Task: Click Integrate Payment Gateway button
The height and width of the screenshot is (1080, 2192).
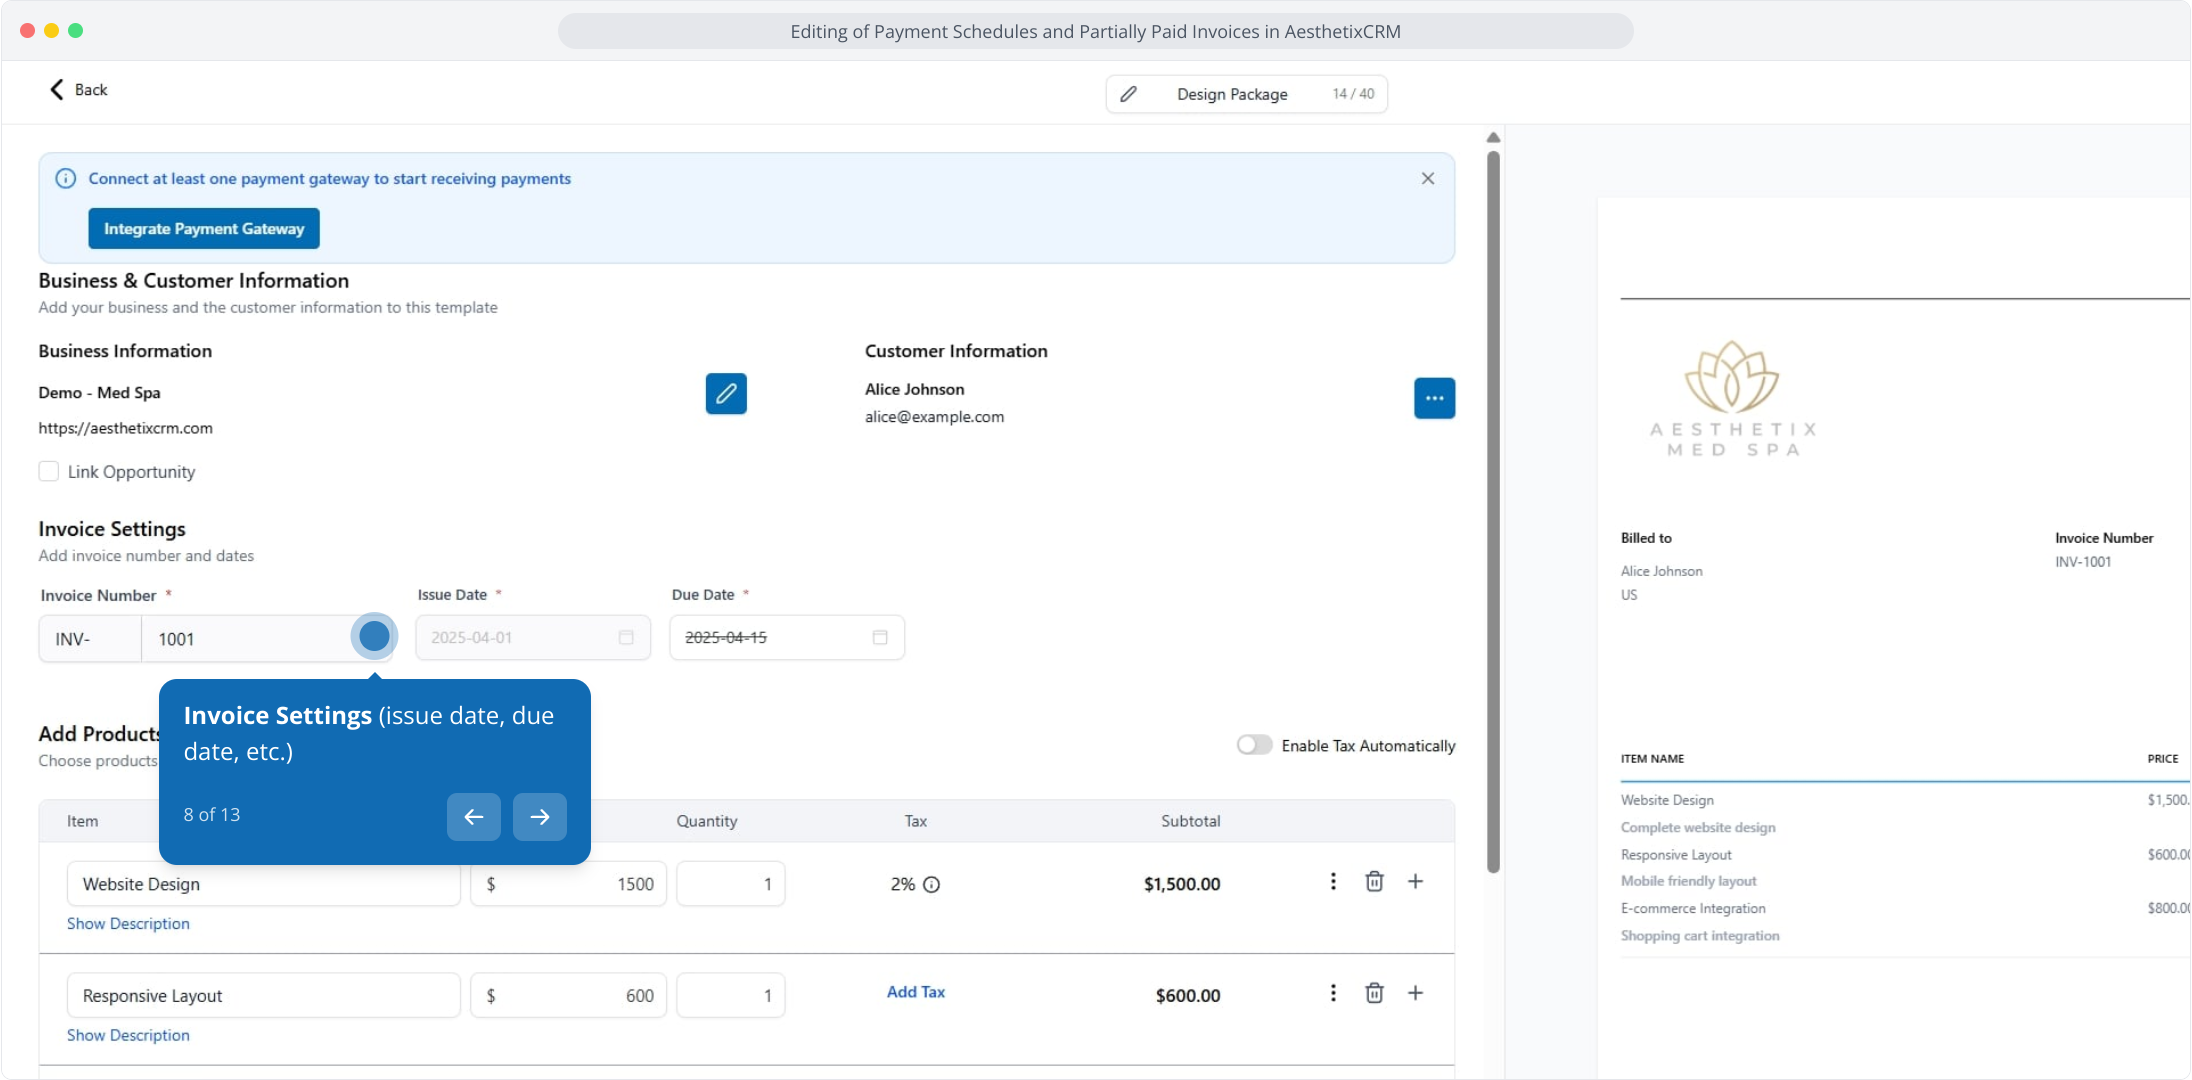Action: [204, 229]
